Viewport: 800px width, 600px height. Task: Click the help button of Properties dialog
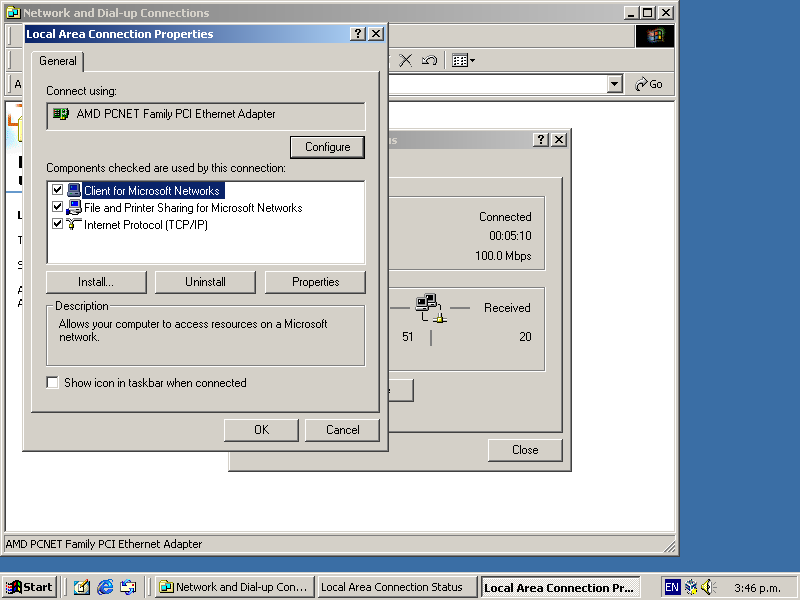point(358,34)
